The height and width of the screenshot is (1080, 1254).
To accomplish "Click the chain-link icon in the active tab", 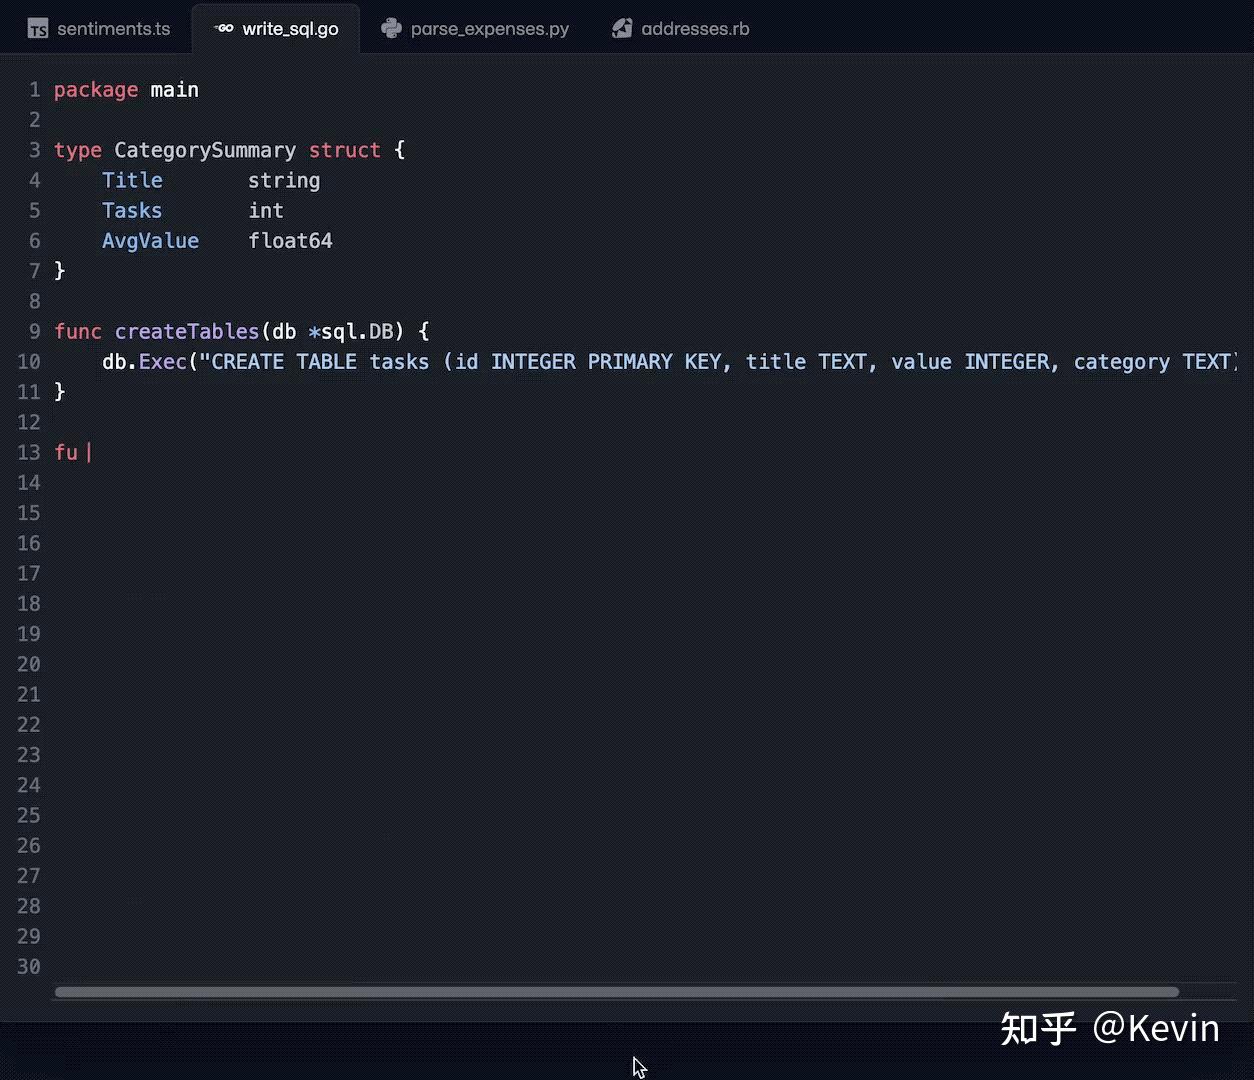I will click(x=222, y=28).
